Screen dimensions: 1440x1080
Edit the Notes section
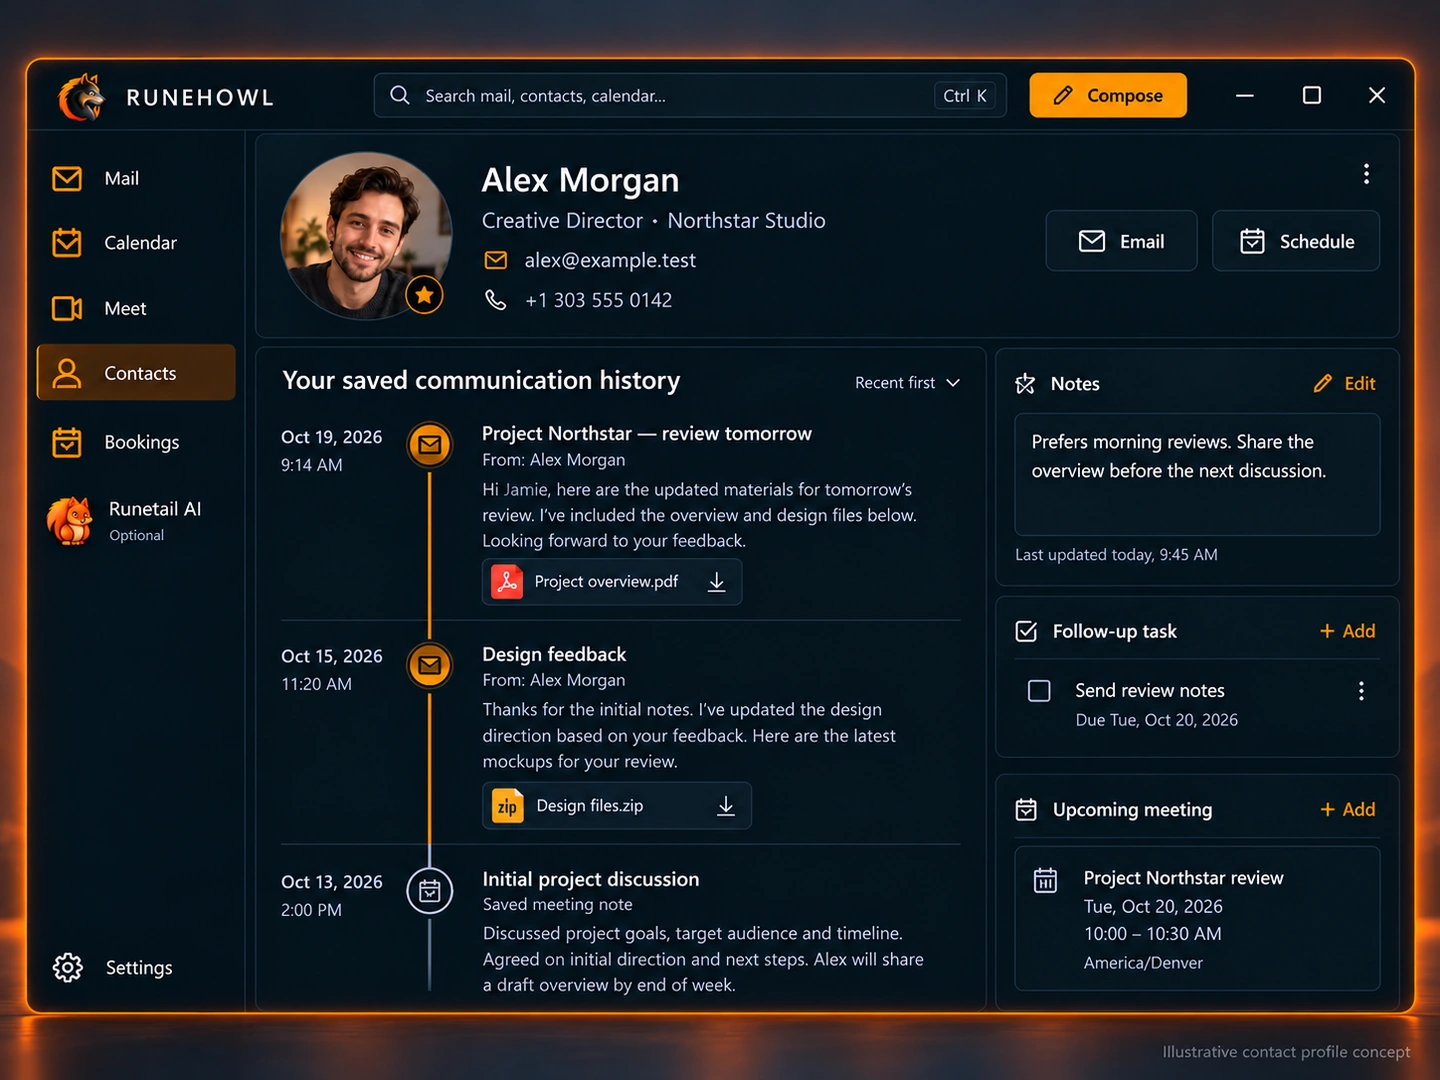[x=1345, y=384]
